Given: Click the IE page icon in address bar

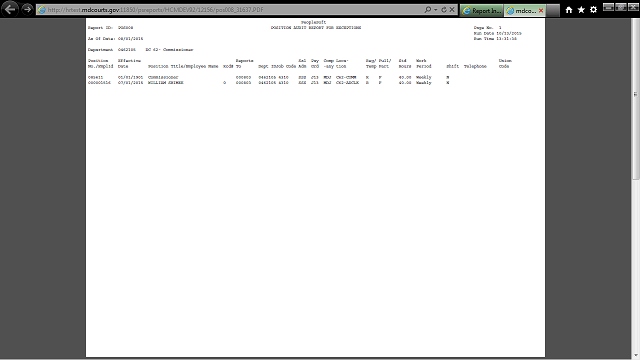Looking at the screenshot, I should click(x=42, y=9).
